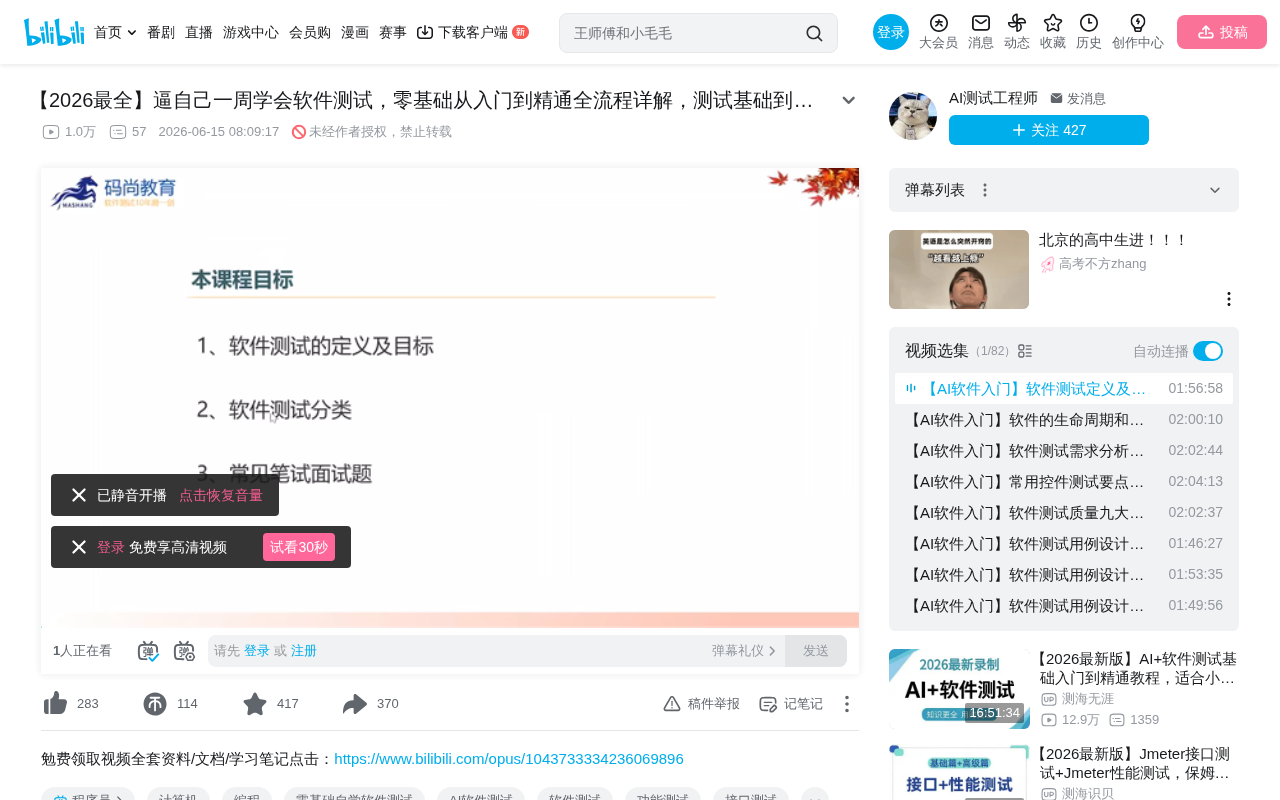Open 漫画 in navigation
The image size is (1280, 800).
(355, 32)
